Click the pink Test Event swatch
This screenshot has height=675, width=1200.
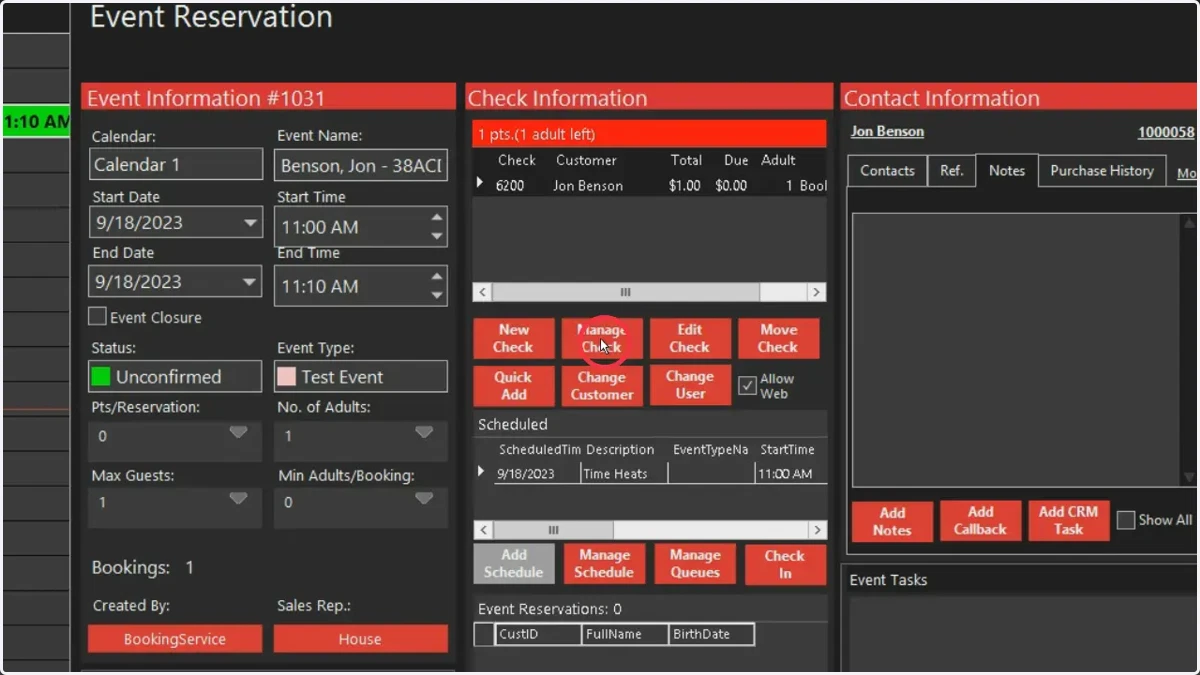(287, 377)
